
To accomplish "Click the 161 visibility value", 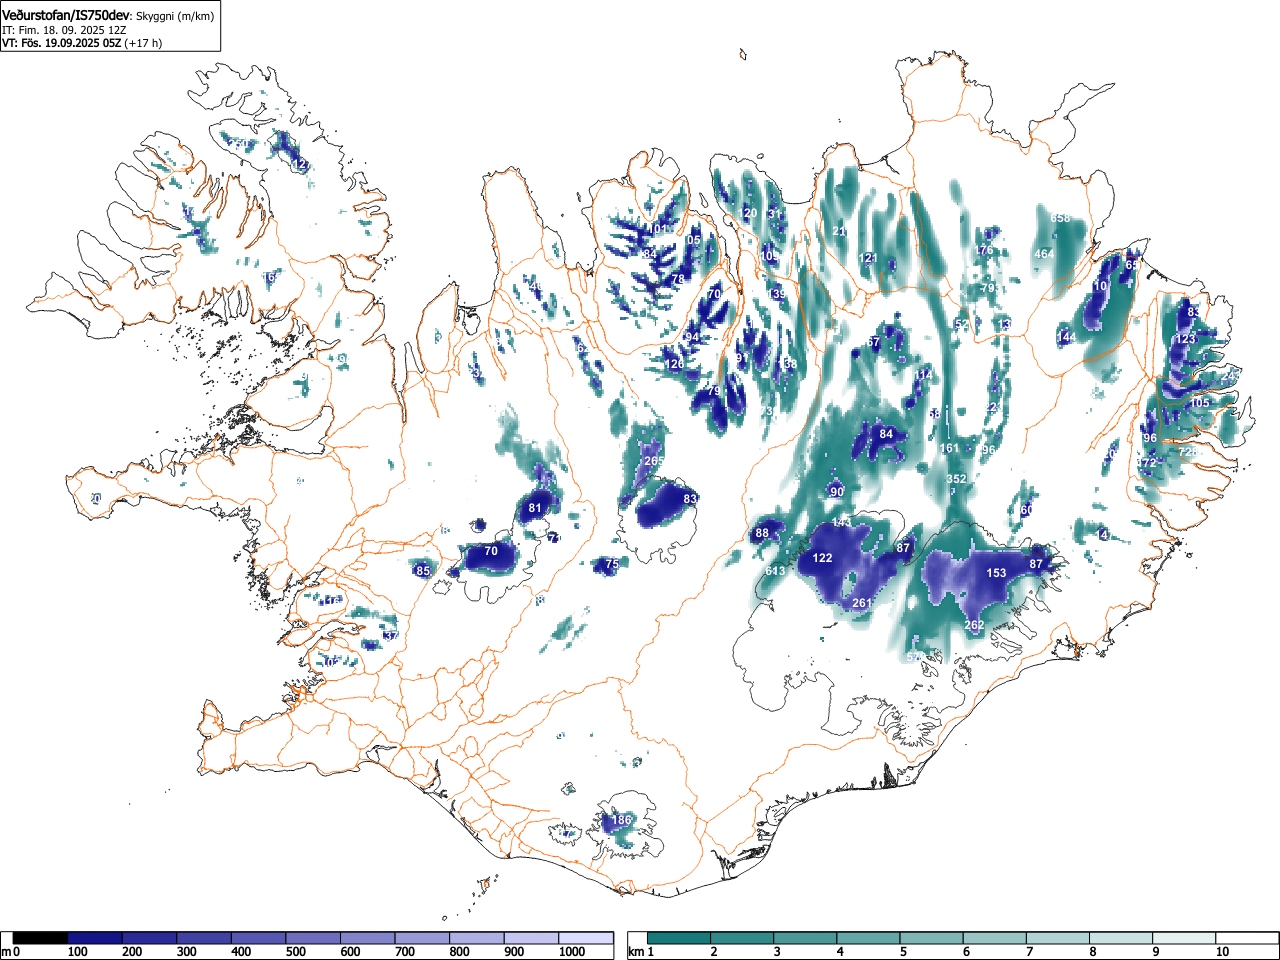I will tap(949, 448).
